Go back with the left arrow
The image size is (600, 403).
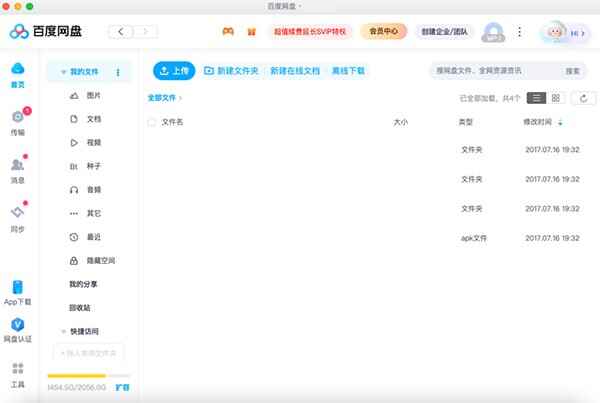tap(121, 32)
